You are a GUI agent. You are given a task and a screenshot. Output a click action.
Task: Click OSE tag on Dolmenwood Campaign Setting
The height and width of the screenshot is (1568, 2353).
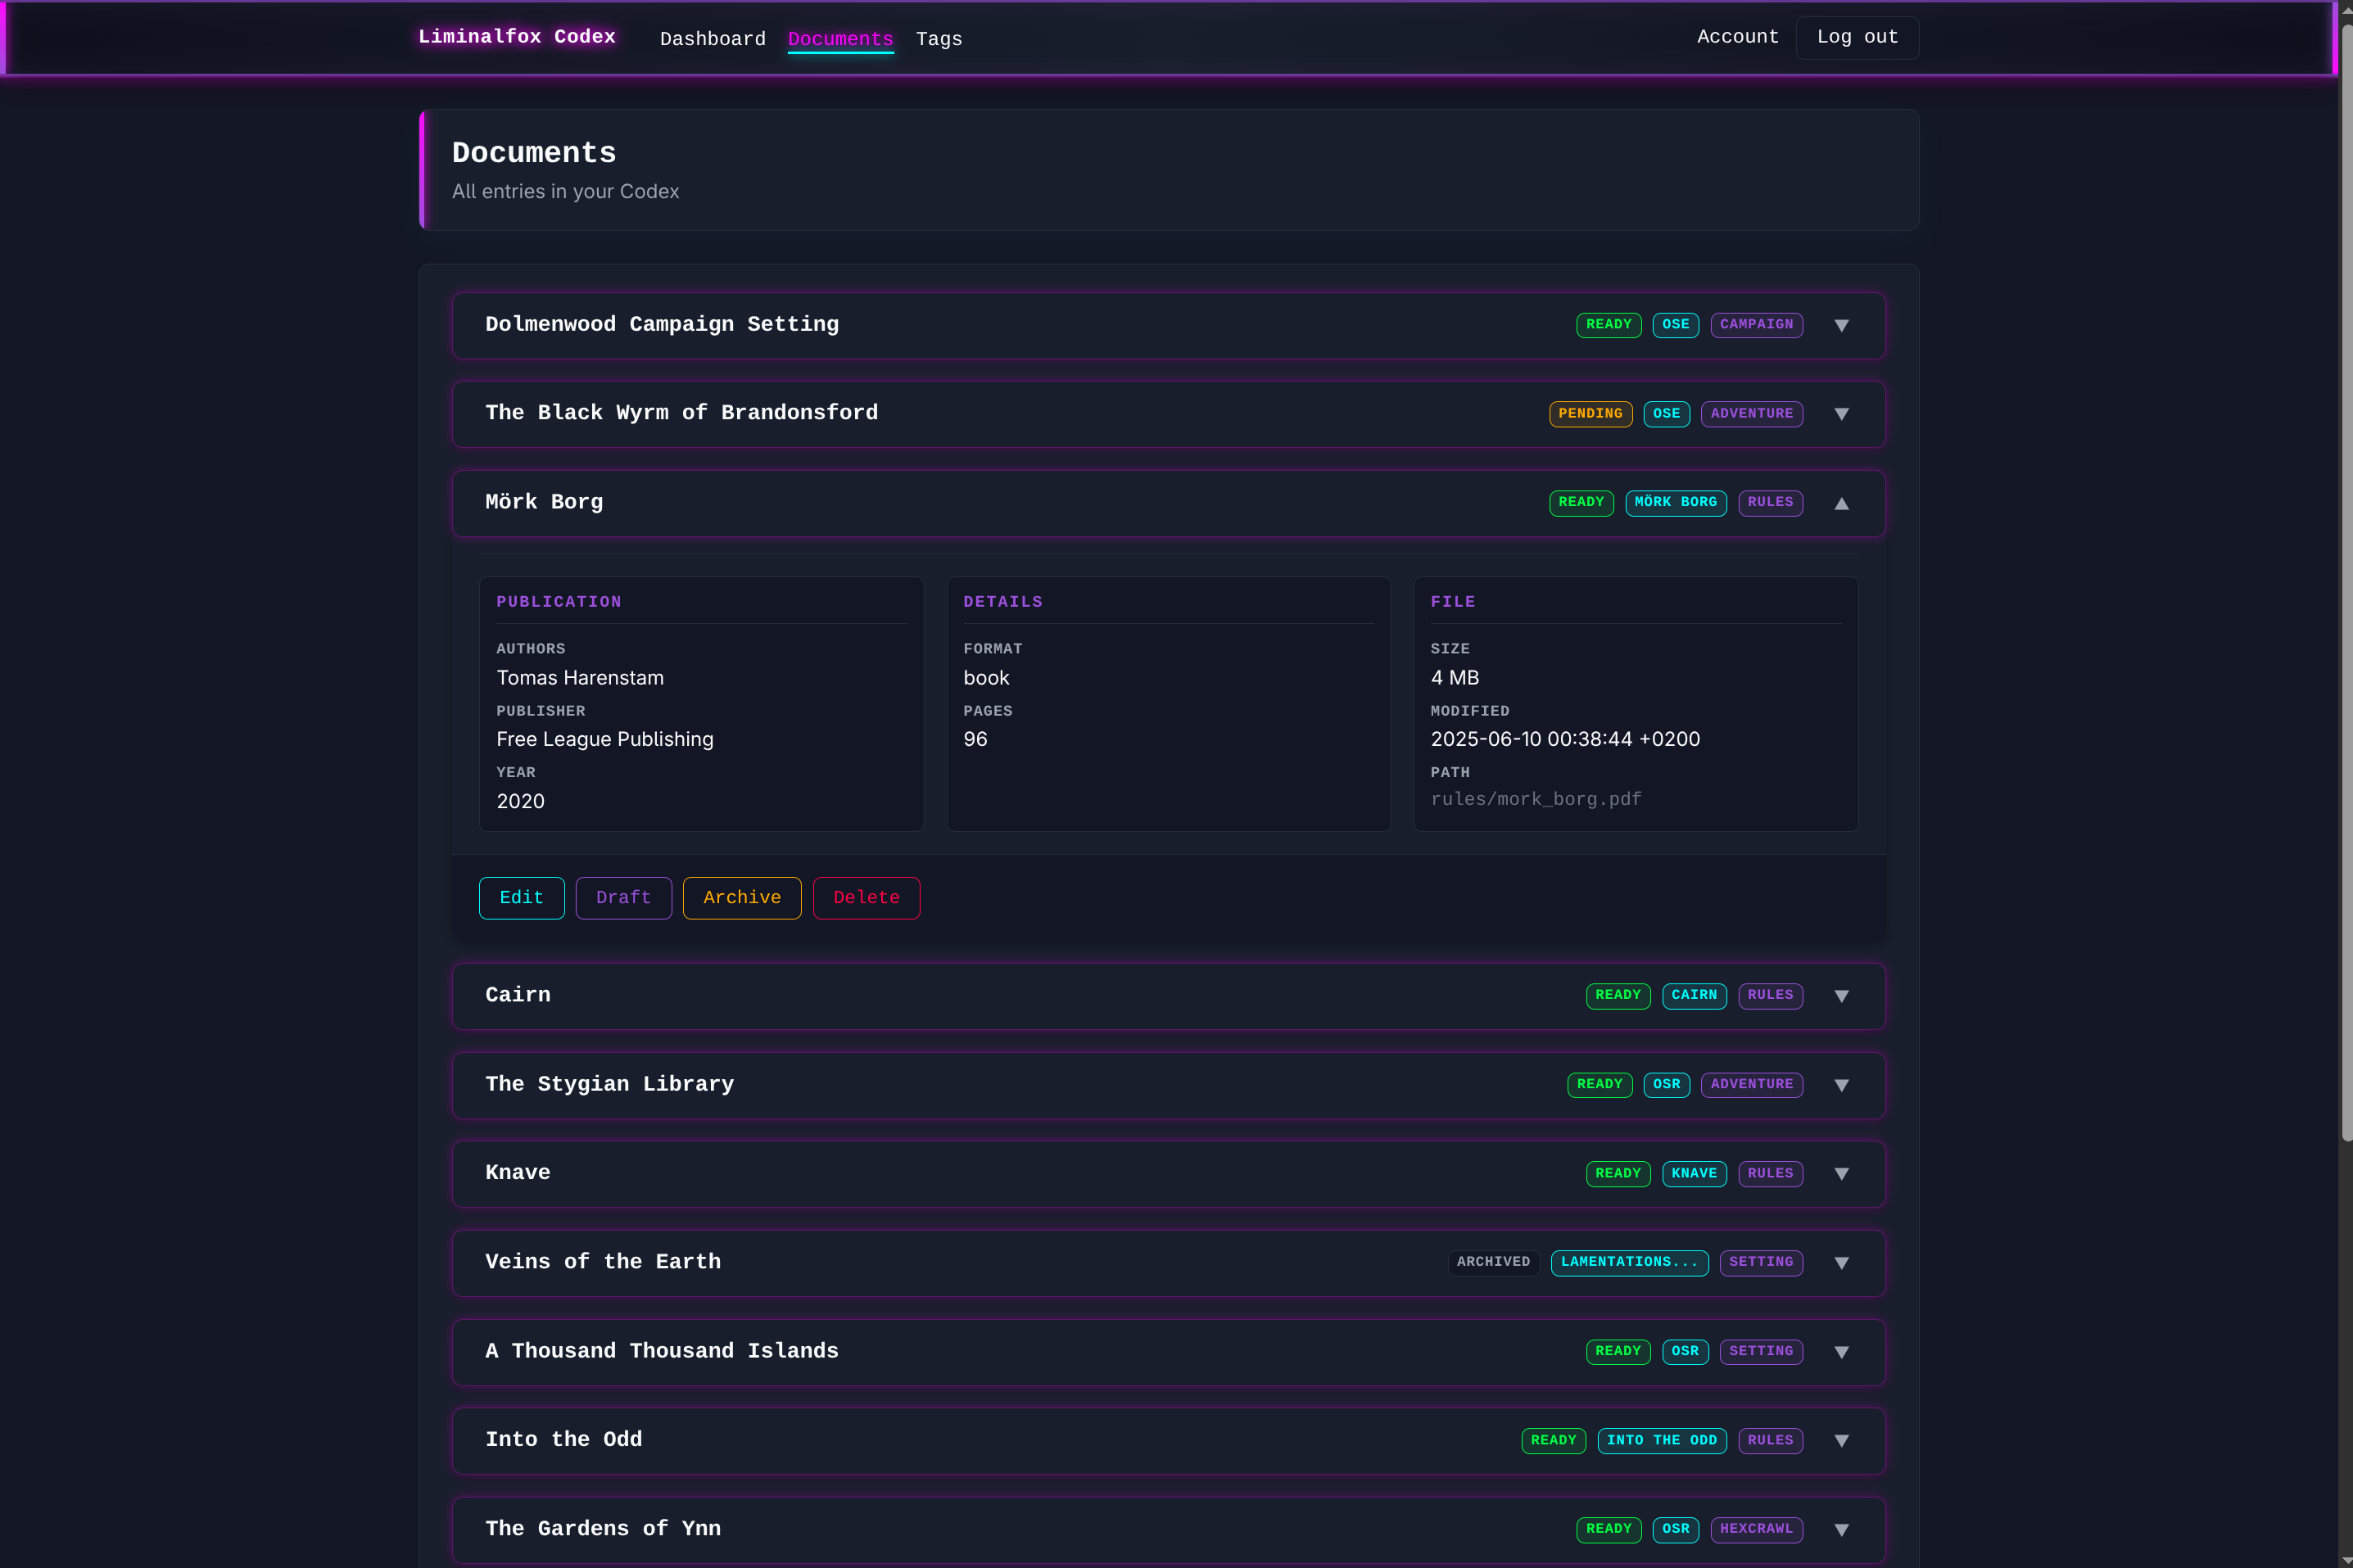(1675, 325)
